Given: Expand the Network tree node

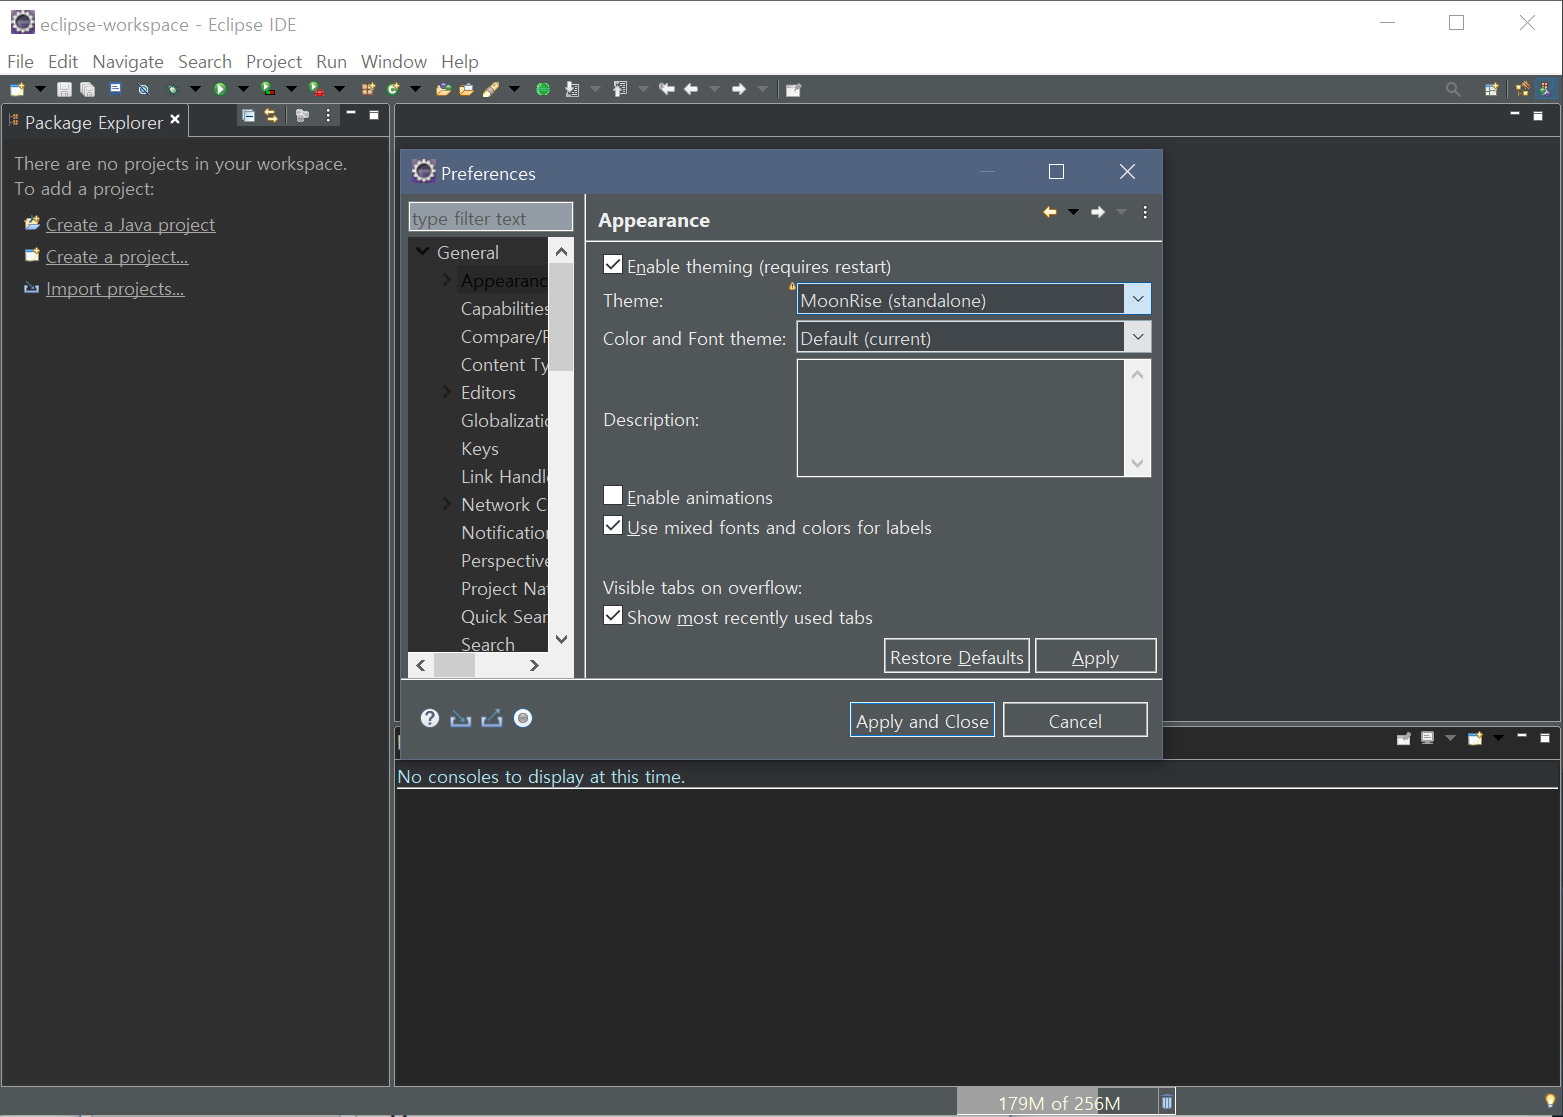Looking at the screenshot, I should click(x=446, y=504).
